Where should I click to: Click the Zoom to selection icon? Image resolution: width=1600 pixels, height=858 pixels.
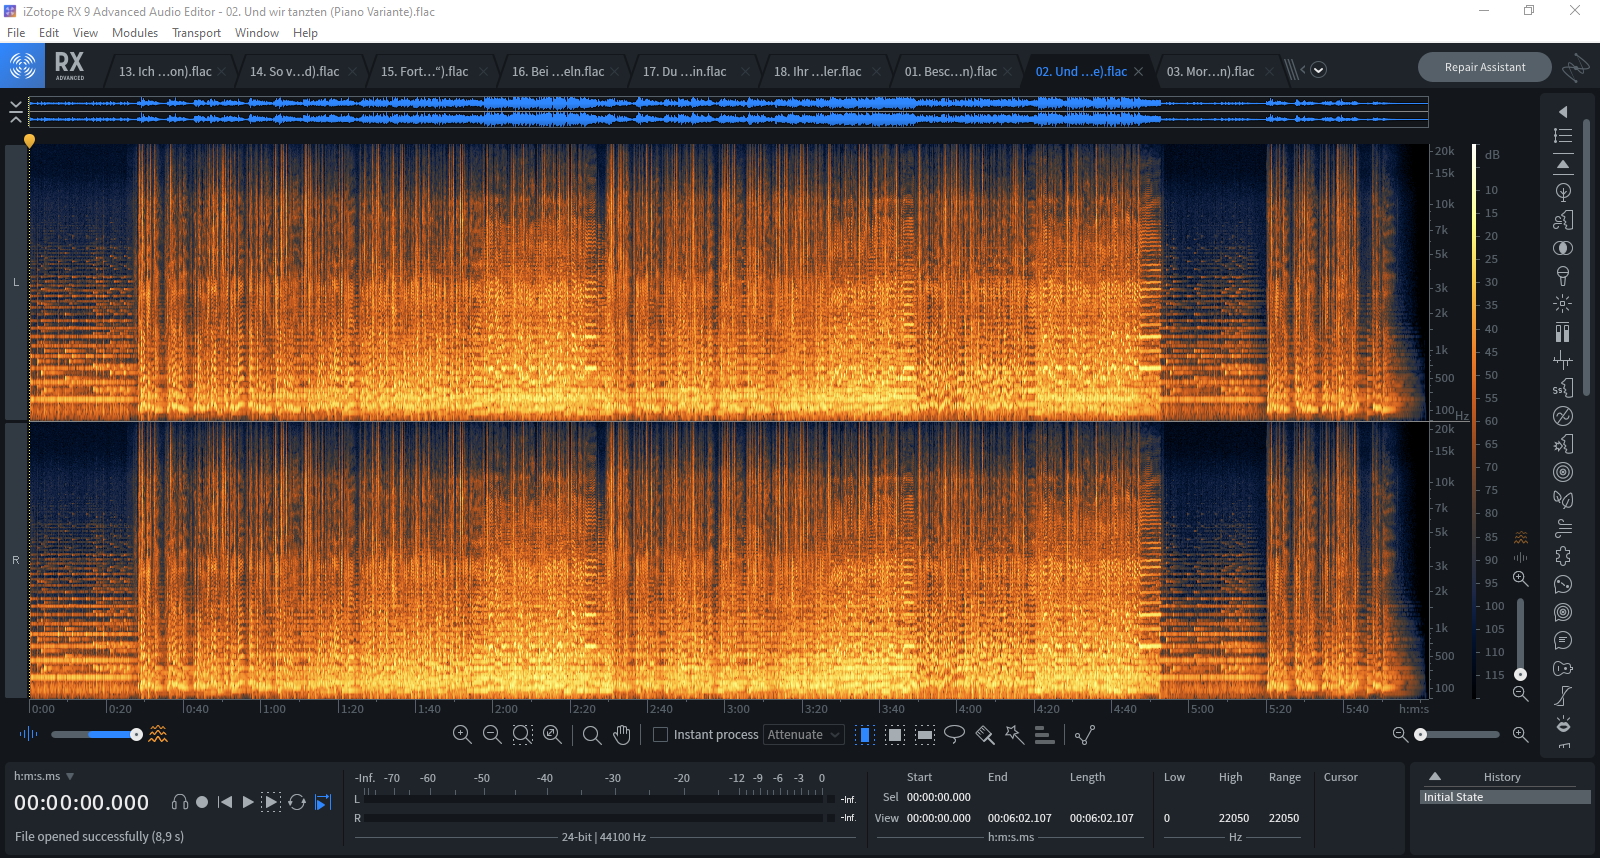pyautogui.click(x=522, y=735)
